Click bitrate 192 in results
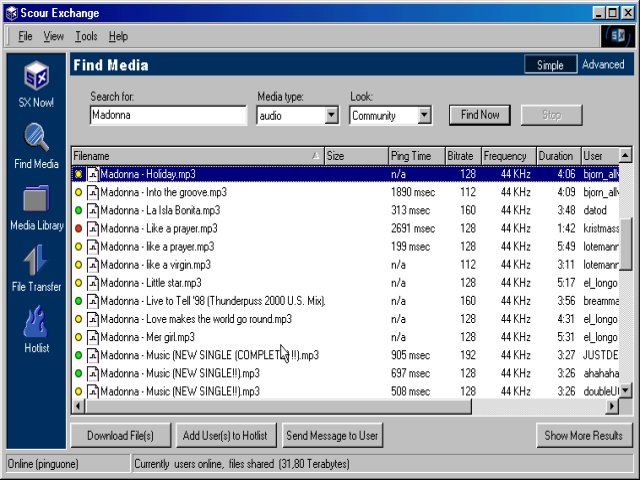The width and height of the screenshot is (640, 480). pos(468,355)
